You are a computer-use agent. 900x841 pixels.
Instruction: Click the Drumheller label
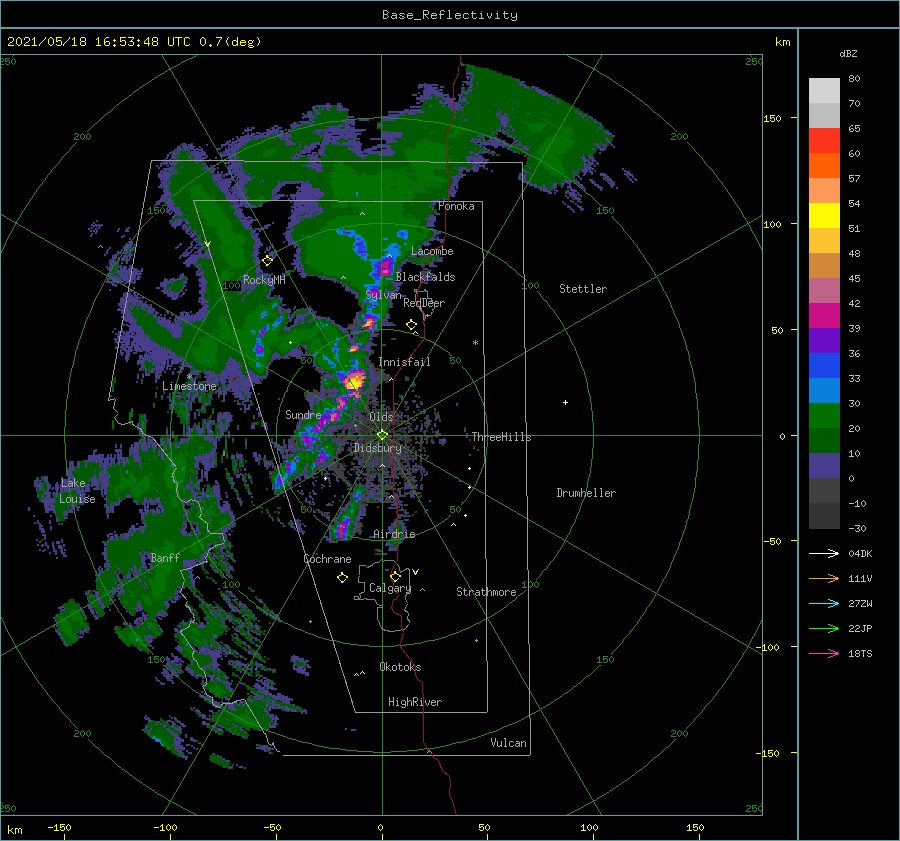(586, 493)
